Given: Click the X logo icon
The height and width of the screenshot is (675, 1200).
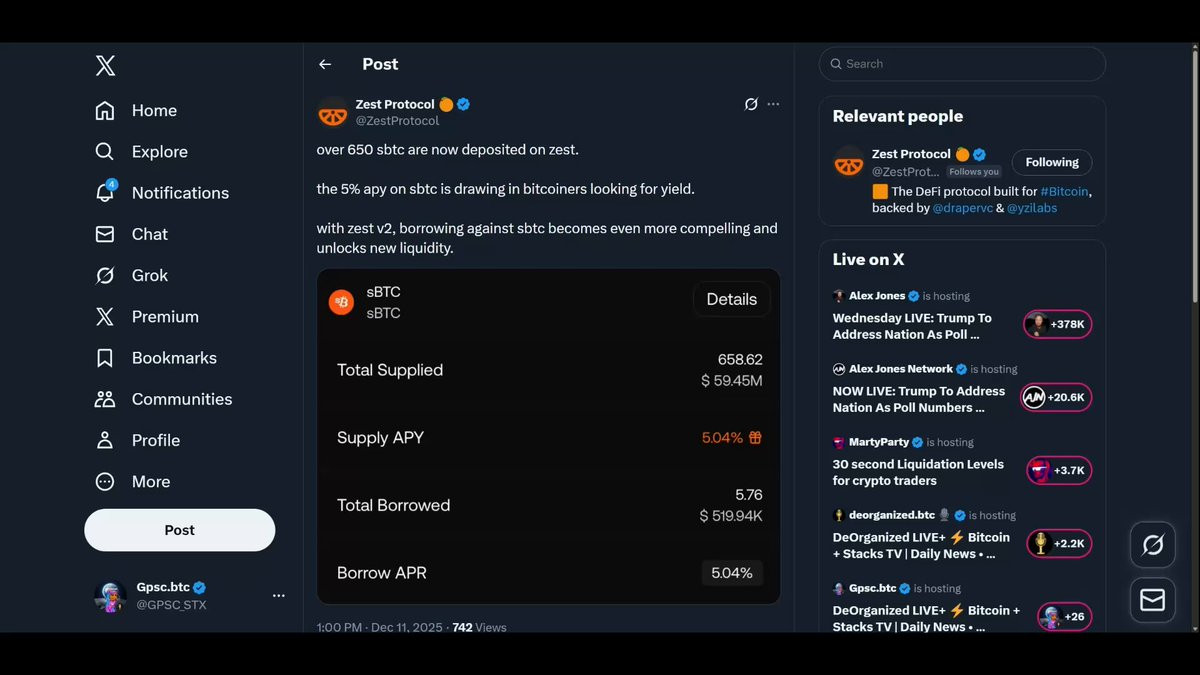Looking at the screenshot, I should click(105, 66).
